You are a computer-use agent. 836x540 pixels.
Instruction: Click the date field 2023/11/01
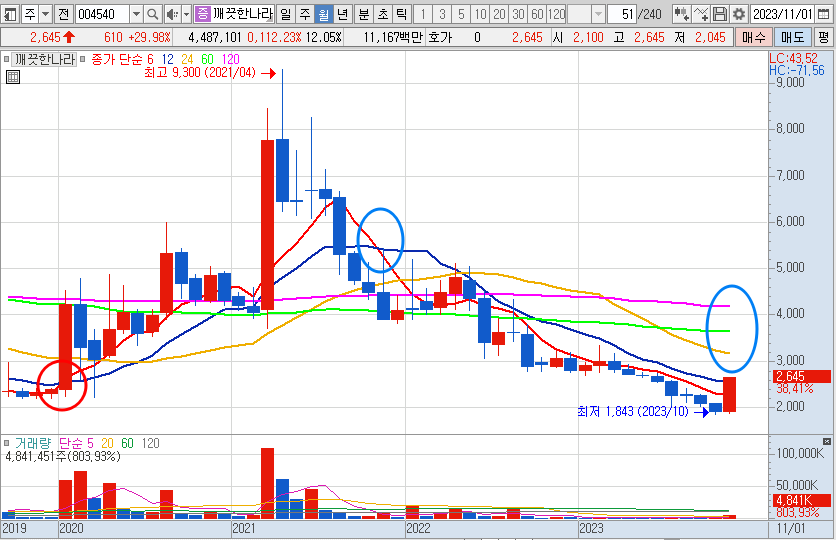783,14
